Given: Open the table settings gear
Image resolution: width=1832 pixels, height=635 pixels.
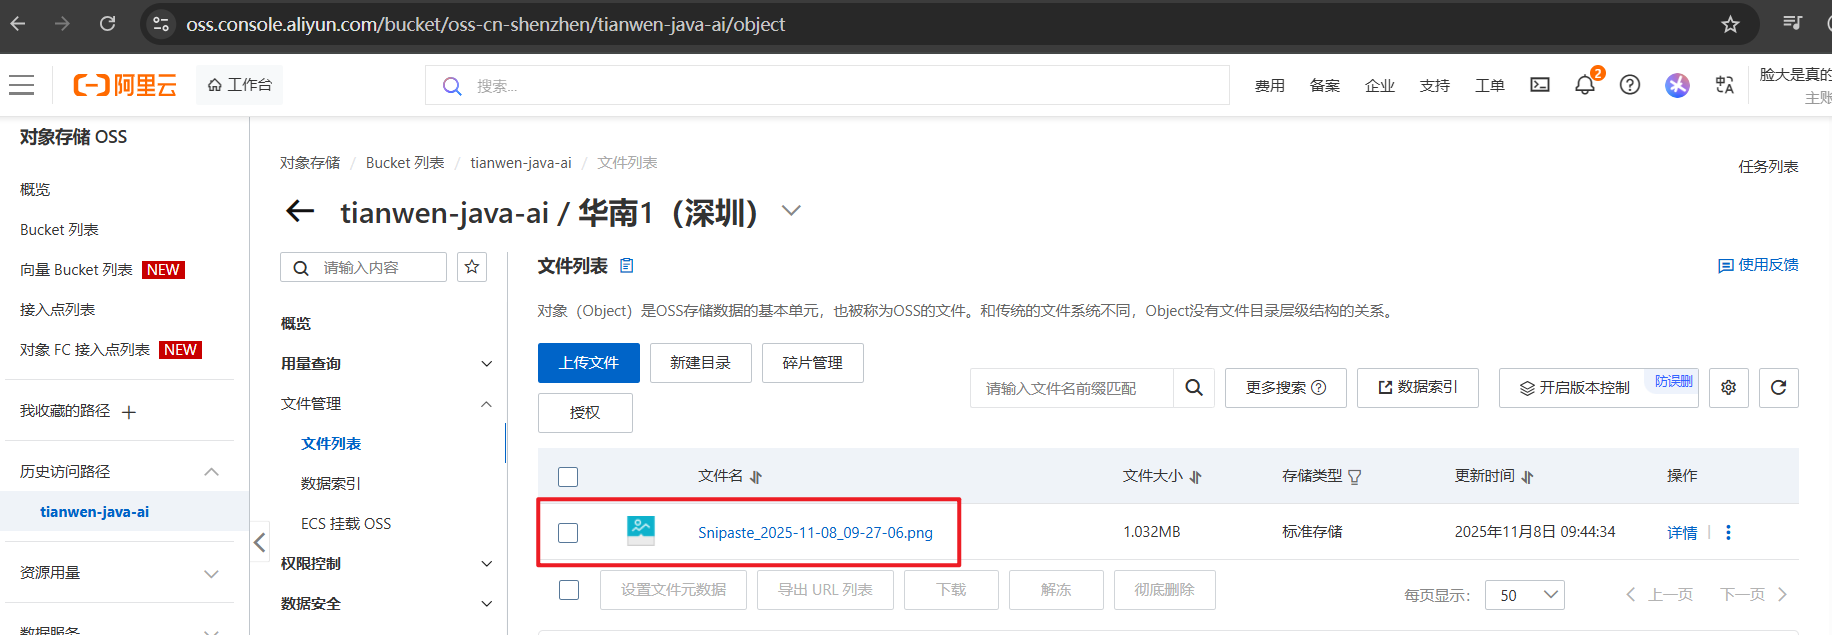Looking at the screenshot, I should 1729,388.
